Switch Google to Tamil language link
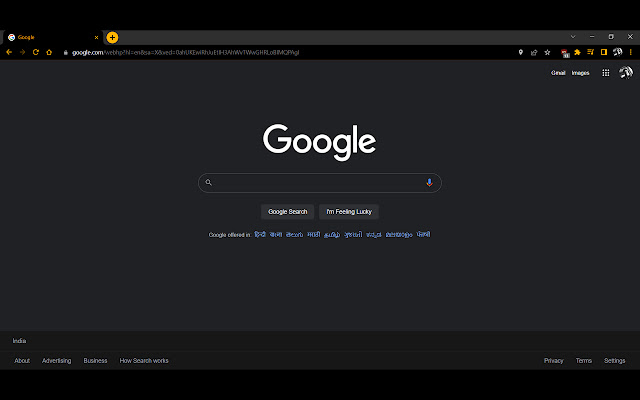 coord(332,235)
